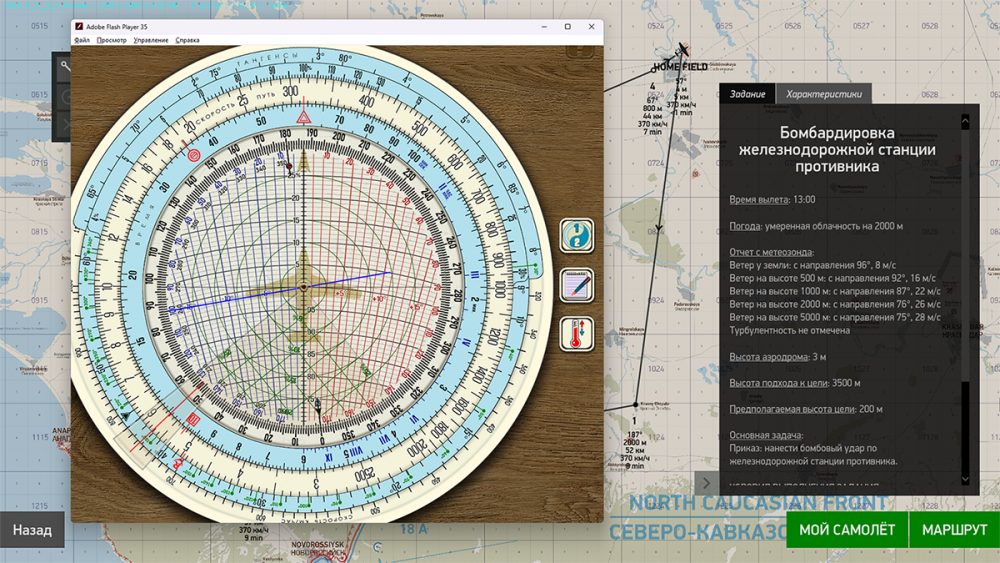Click the red circular index marker

(x=193, y=155)
